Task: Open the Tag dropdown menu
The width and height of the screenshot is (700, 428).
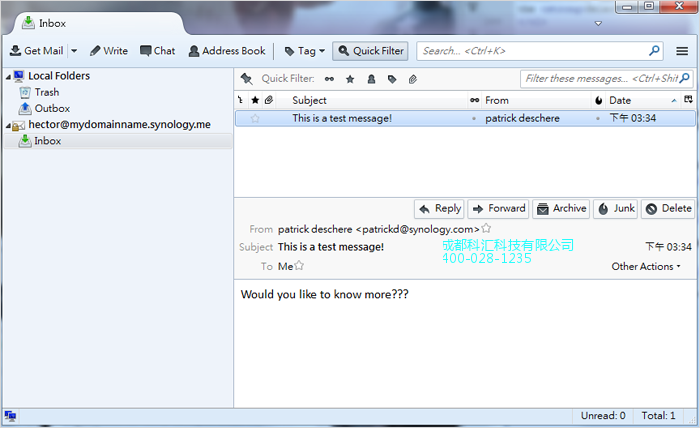Action: 305,51
